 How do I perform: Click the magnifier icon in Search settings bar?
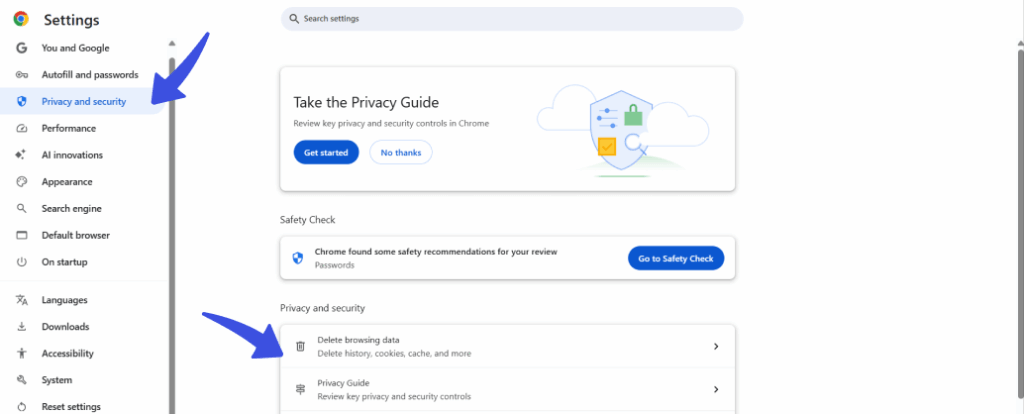click(x=294, y=19)
